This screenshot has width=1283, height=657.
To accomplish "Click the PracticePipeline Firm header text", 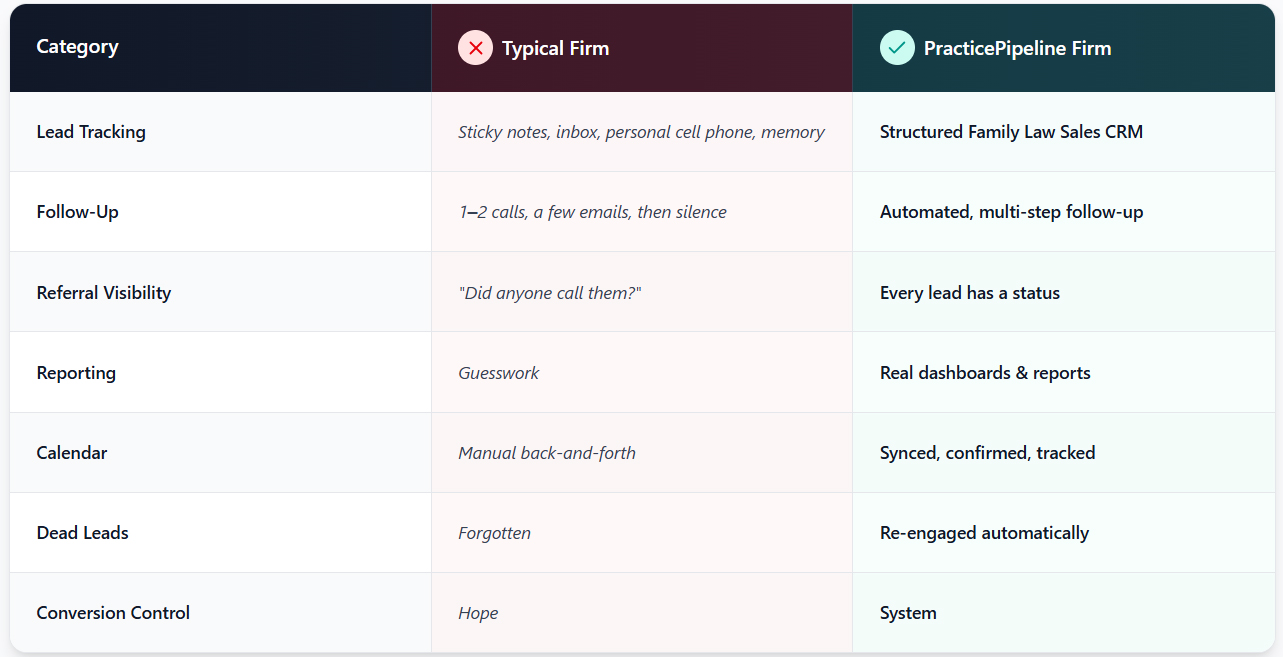I will pyautogui.click(x=1017, y=48).
